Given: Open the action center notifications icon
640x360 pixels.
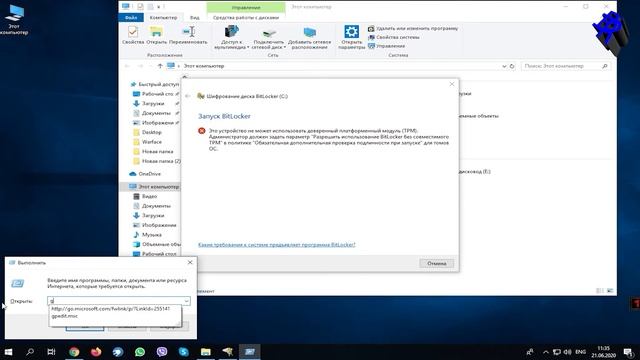Looking at the screenshot, I should [629, 352].
